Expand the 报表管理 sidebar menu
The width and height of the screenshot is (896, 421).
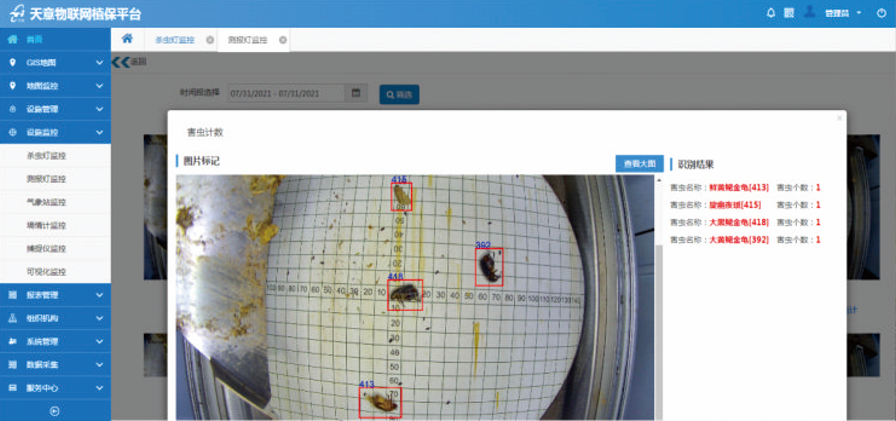[55, 295]
